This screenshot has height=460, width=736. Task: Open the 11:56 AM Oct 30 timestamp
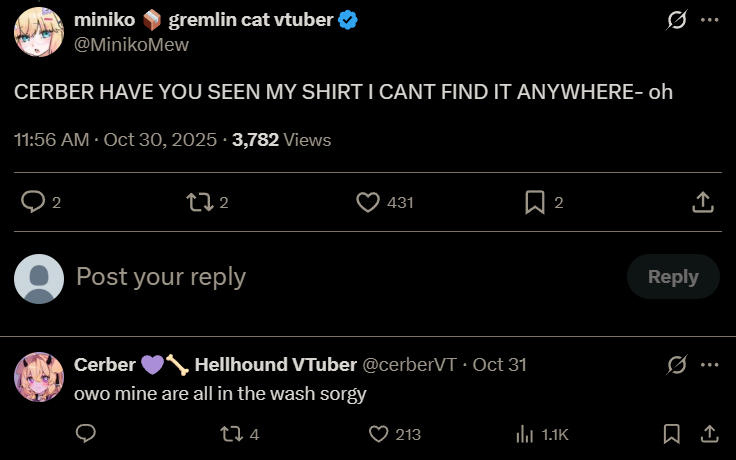[115, 140]
